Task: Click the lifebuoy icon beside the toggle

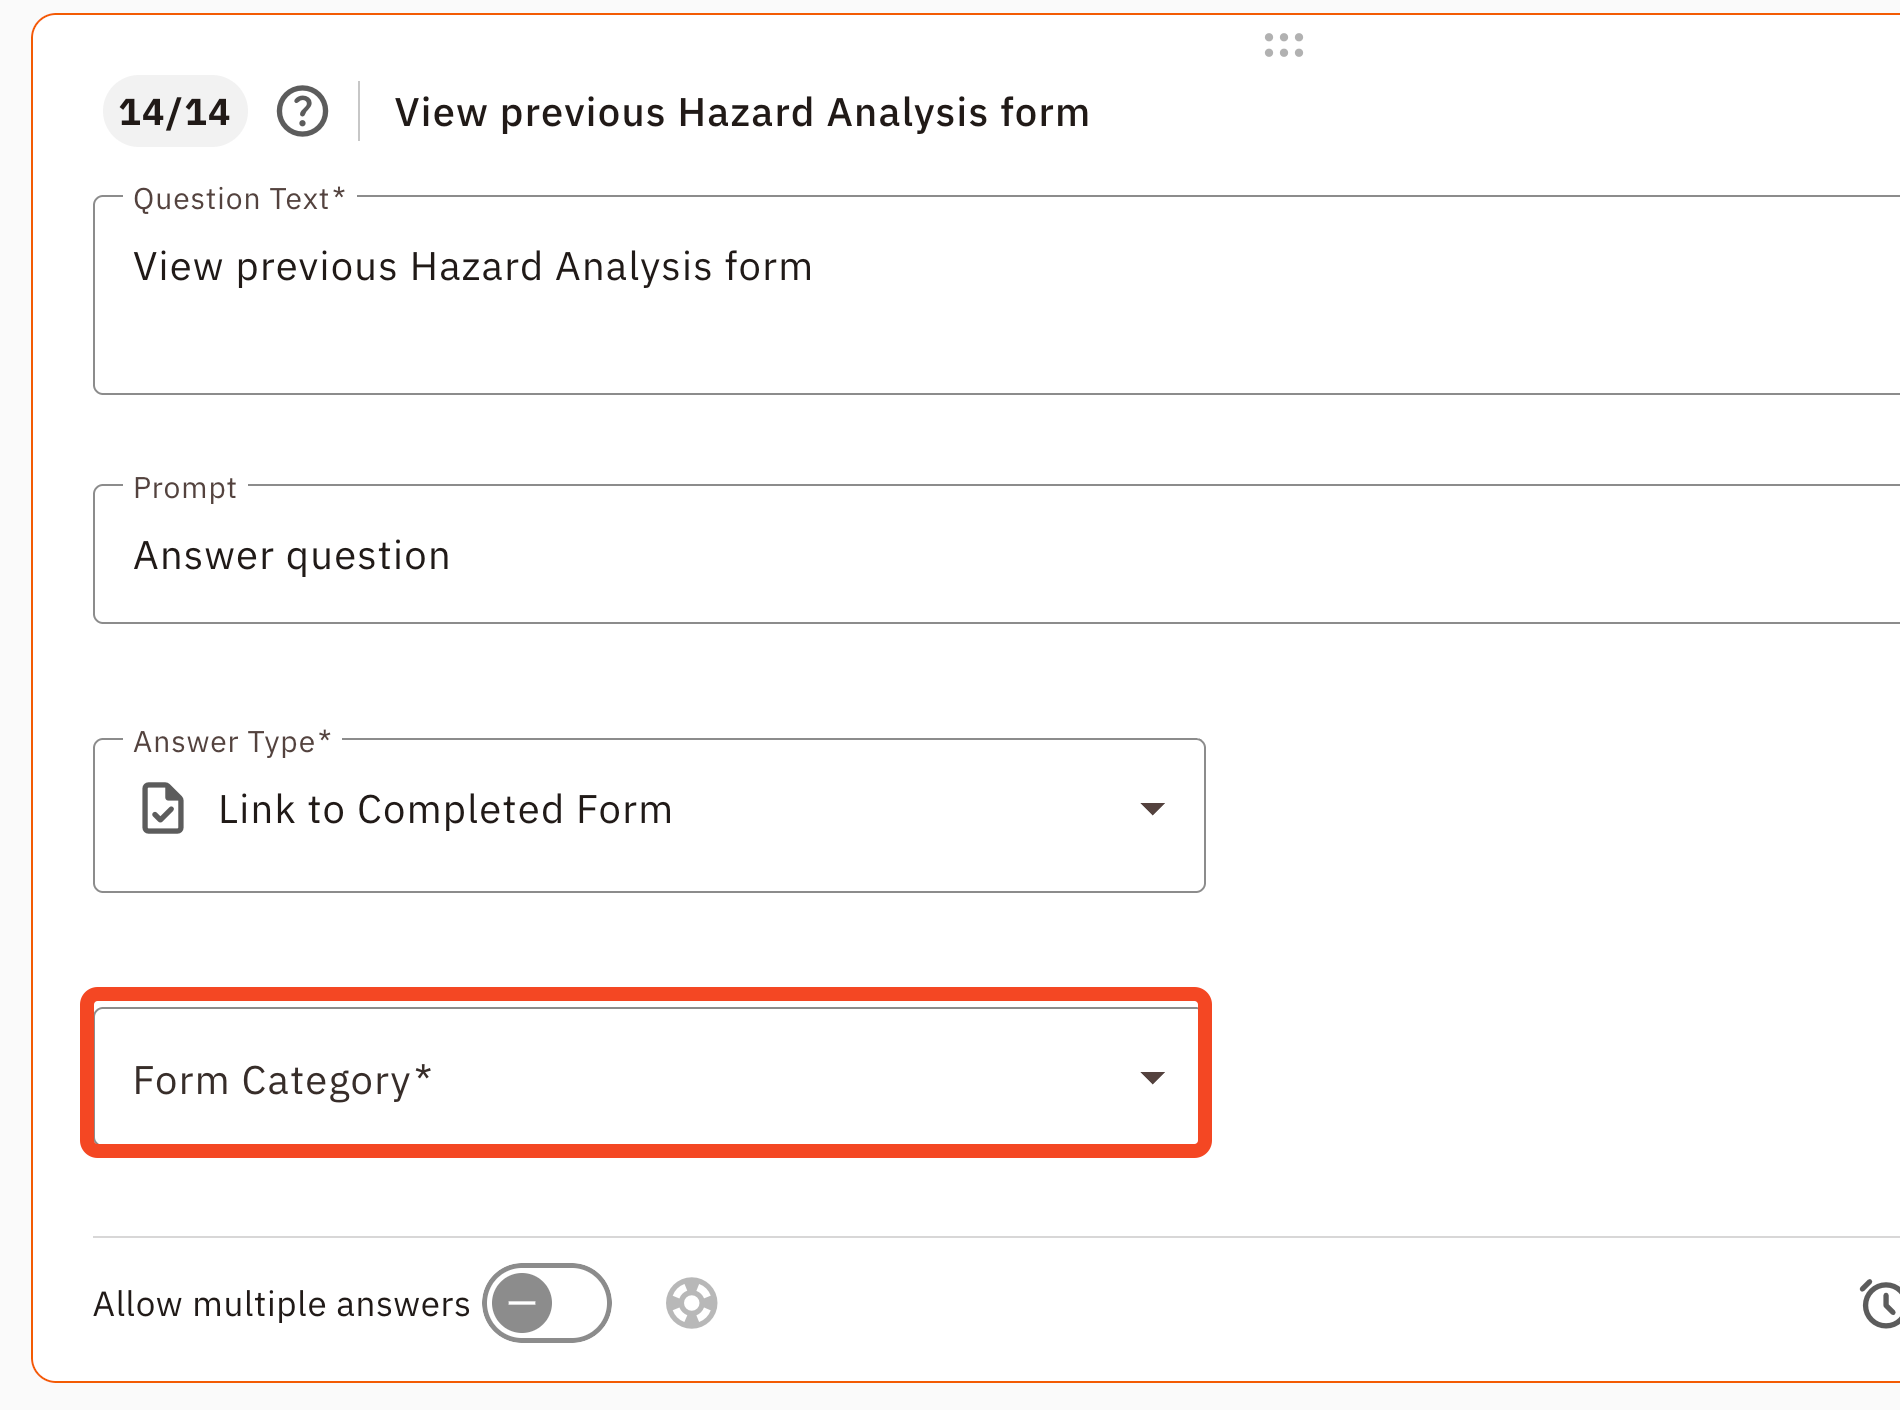Action: click(x=691, y=1303)
